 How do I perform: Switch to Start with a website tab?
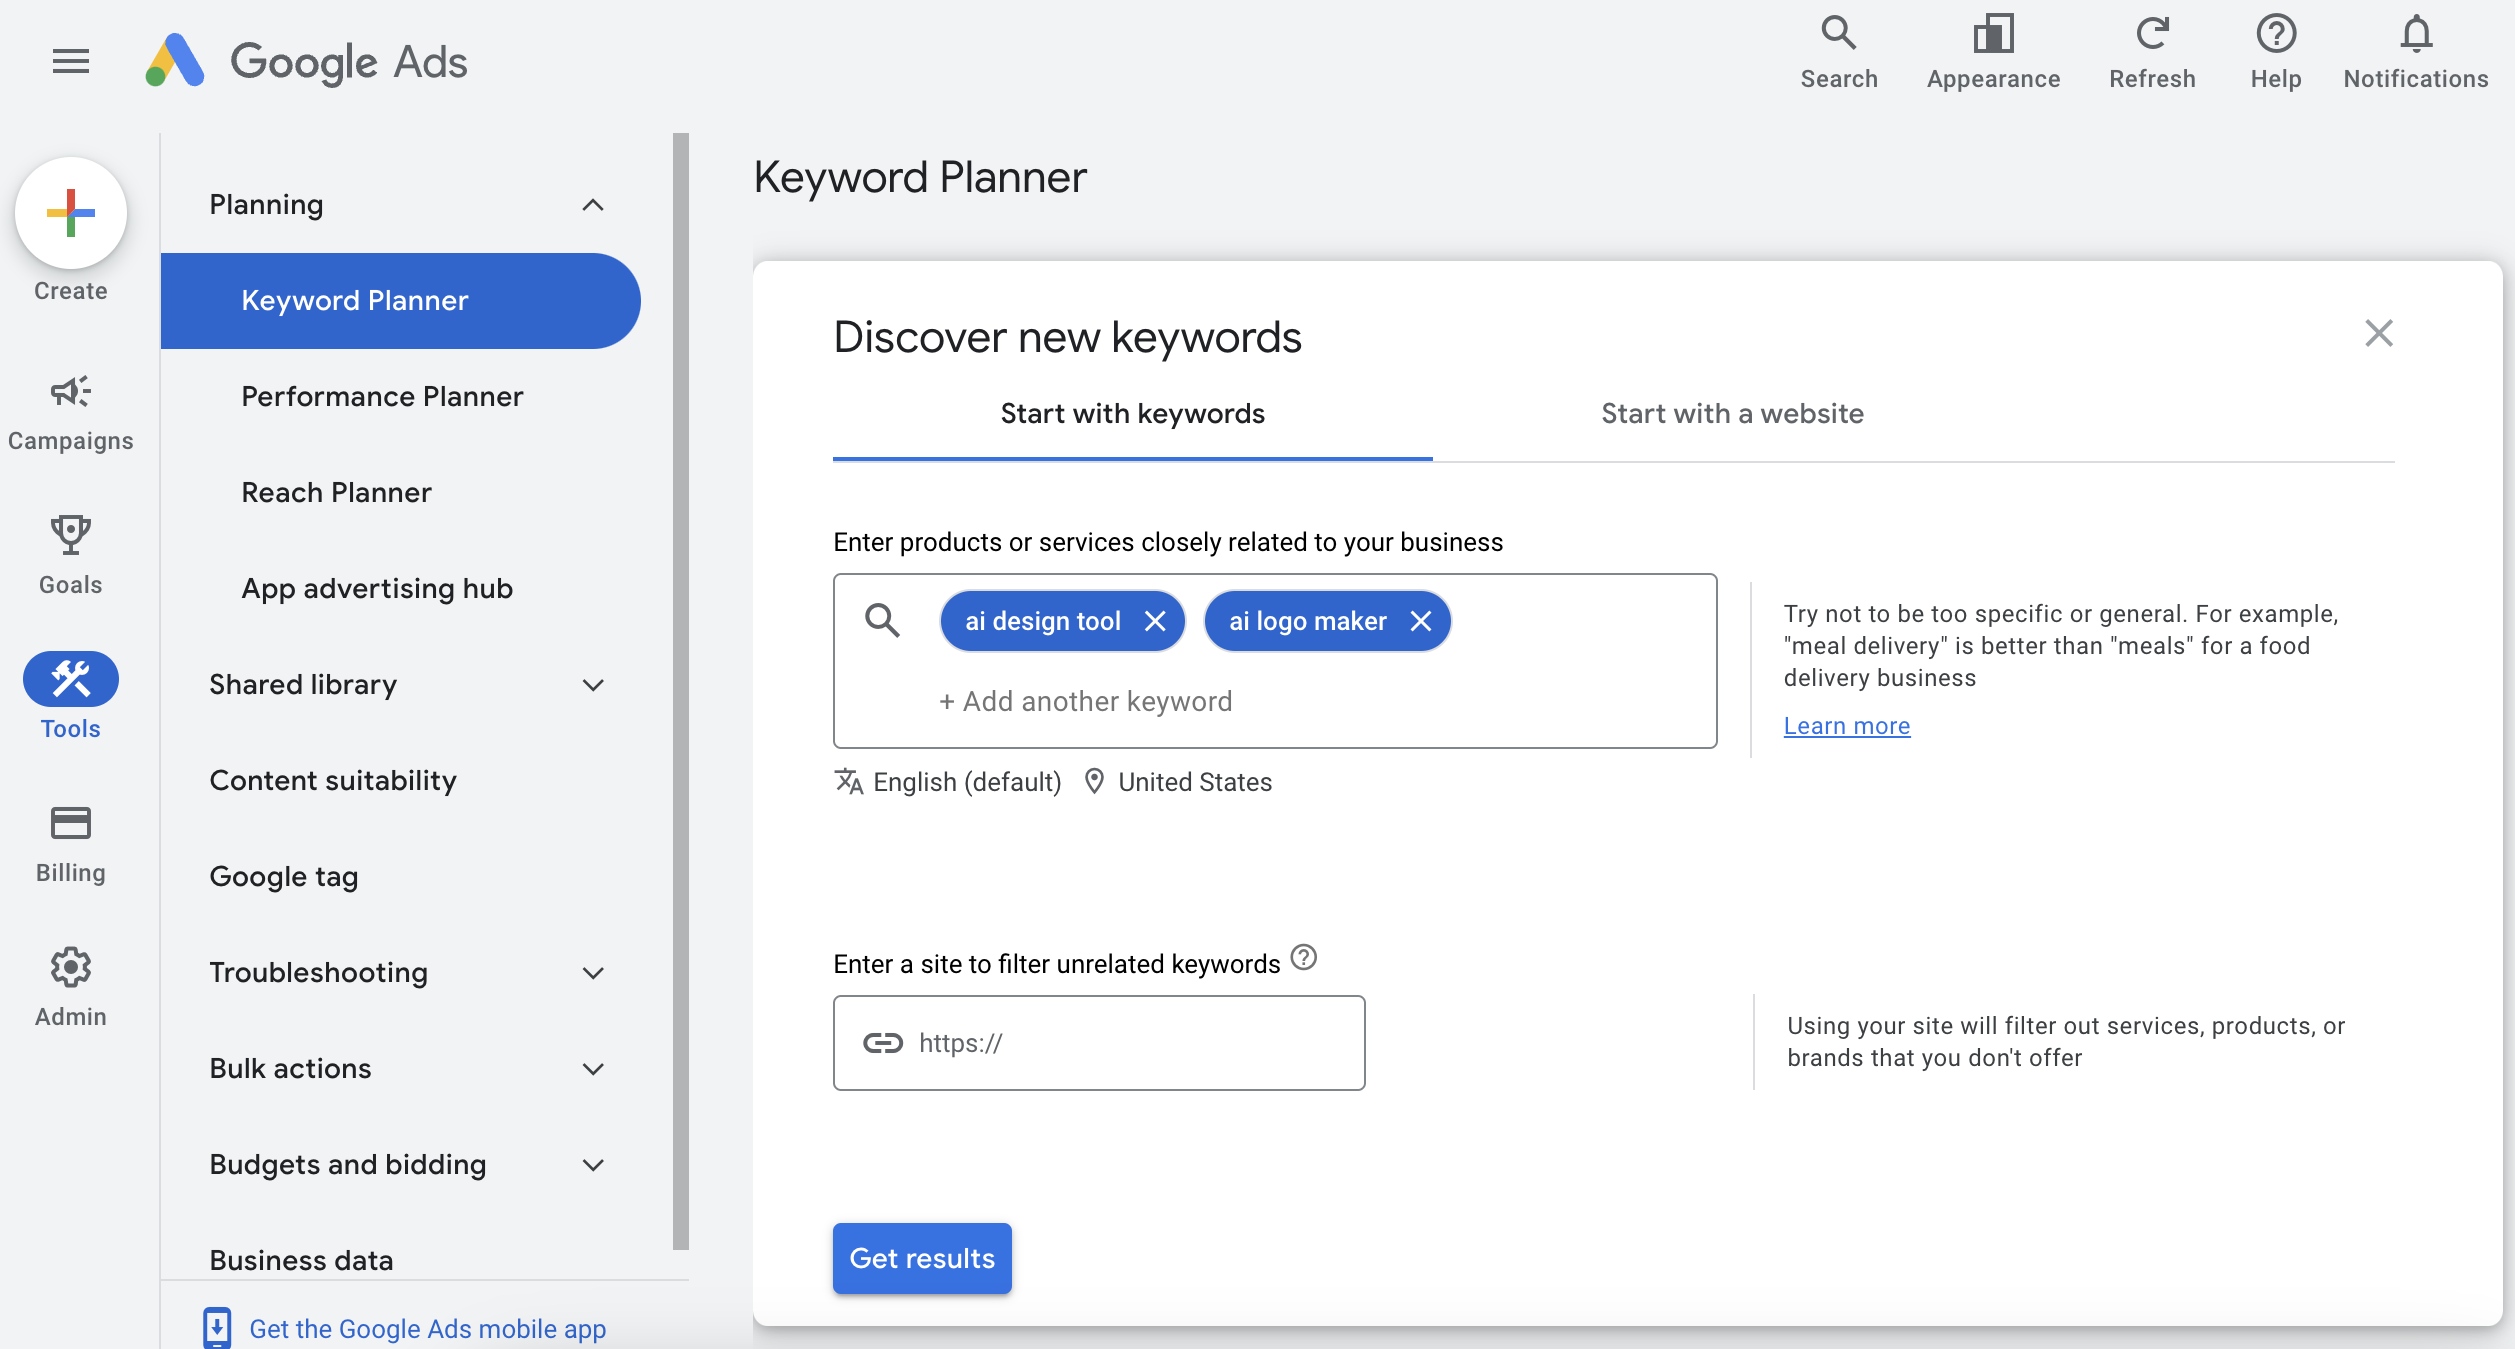point(1732,414)
